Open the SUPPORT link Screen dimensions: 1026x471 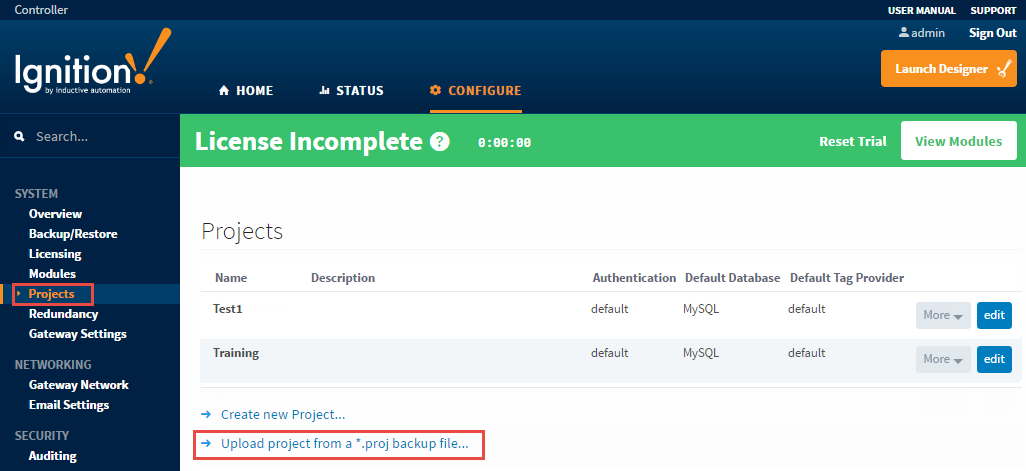pos(993,10)
